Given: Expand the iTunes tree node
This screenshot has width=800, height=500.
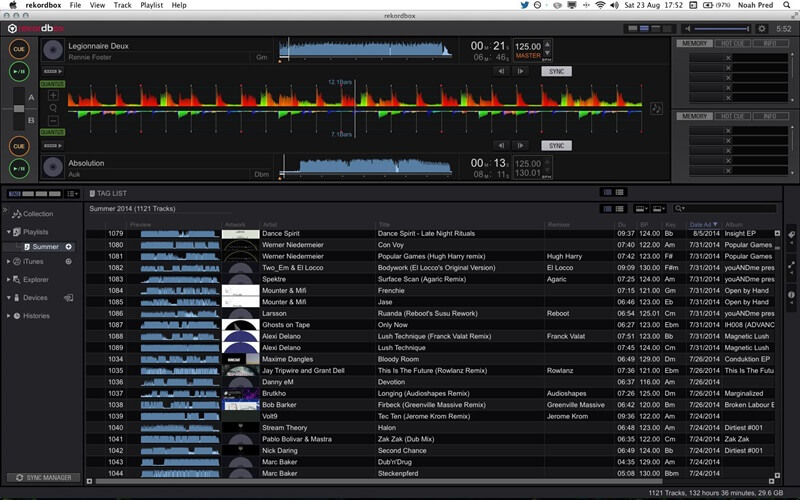Looking at the screenshot, I should [x=9, y=262].
